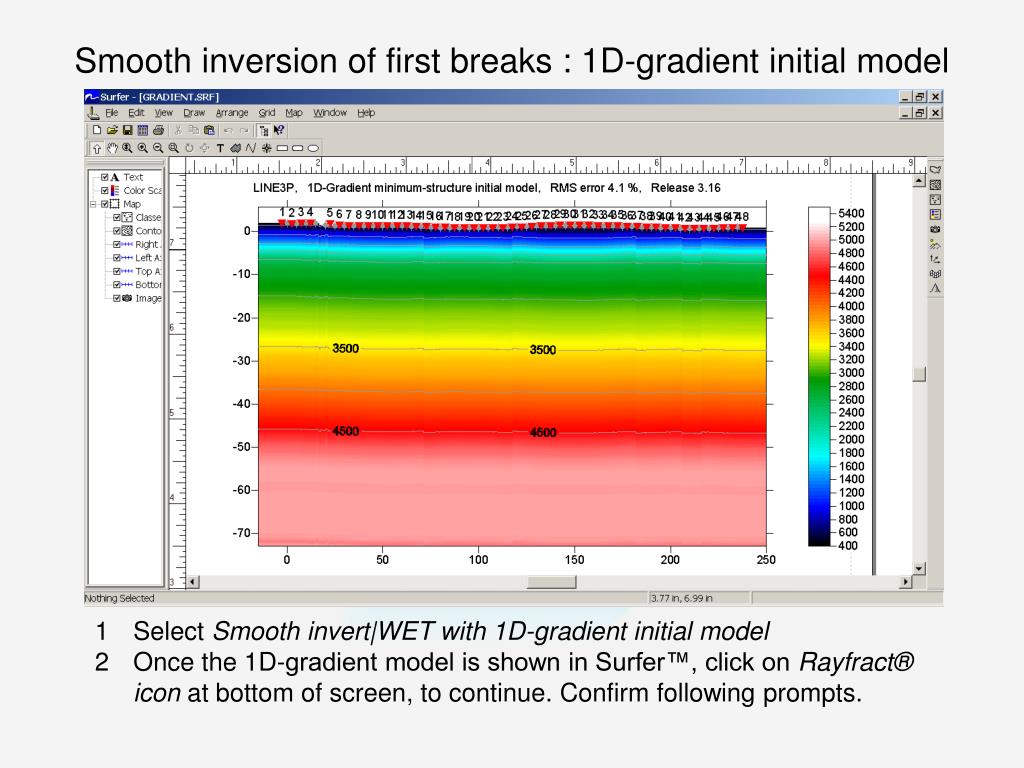Image resolution: width=1024 pixels, height=768 pixels.
Task: Choose the Select arrow tool
Action: pyautogui.click(x=97, y=148)
